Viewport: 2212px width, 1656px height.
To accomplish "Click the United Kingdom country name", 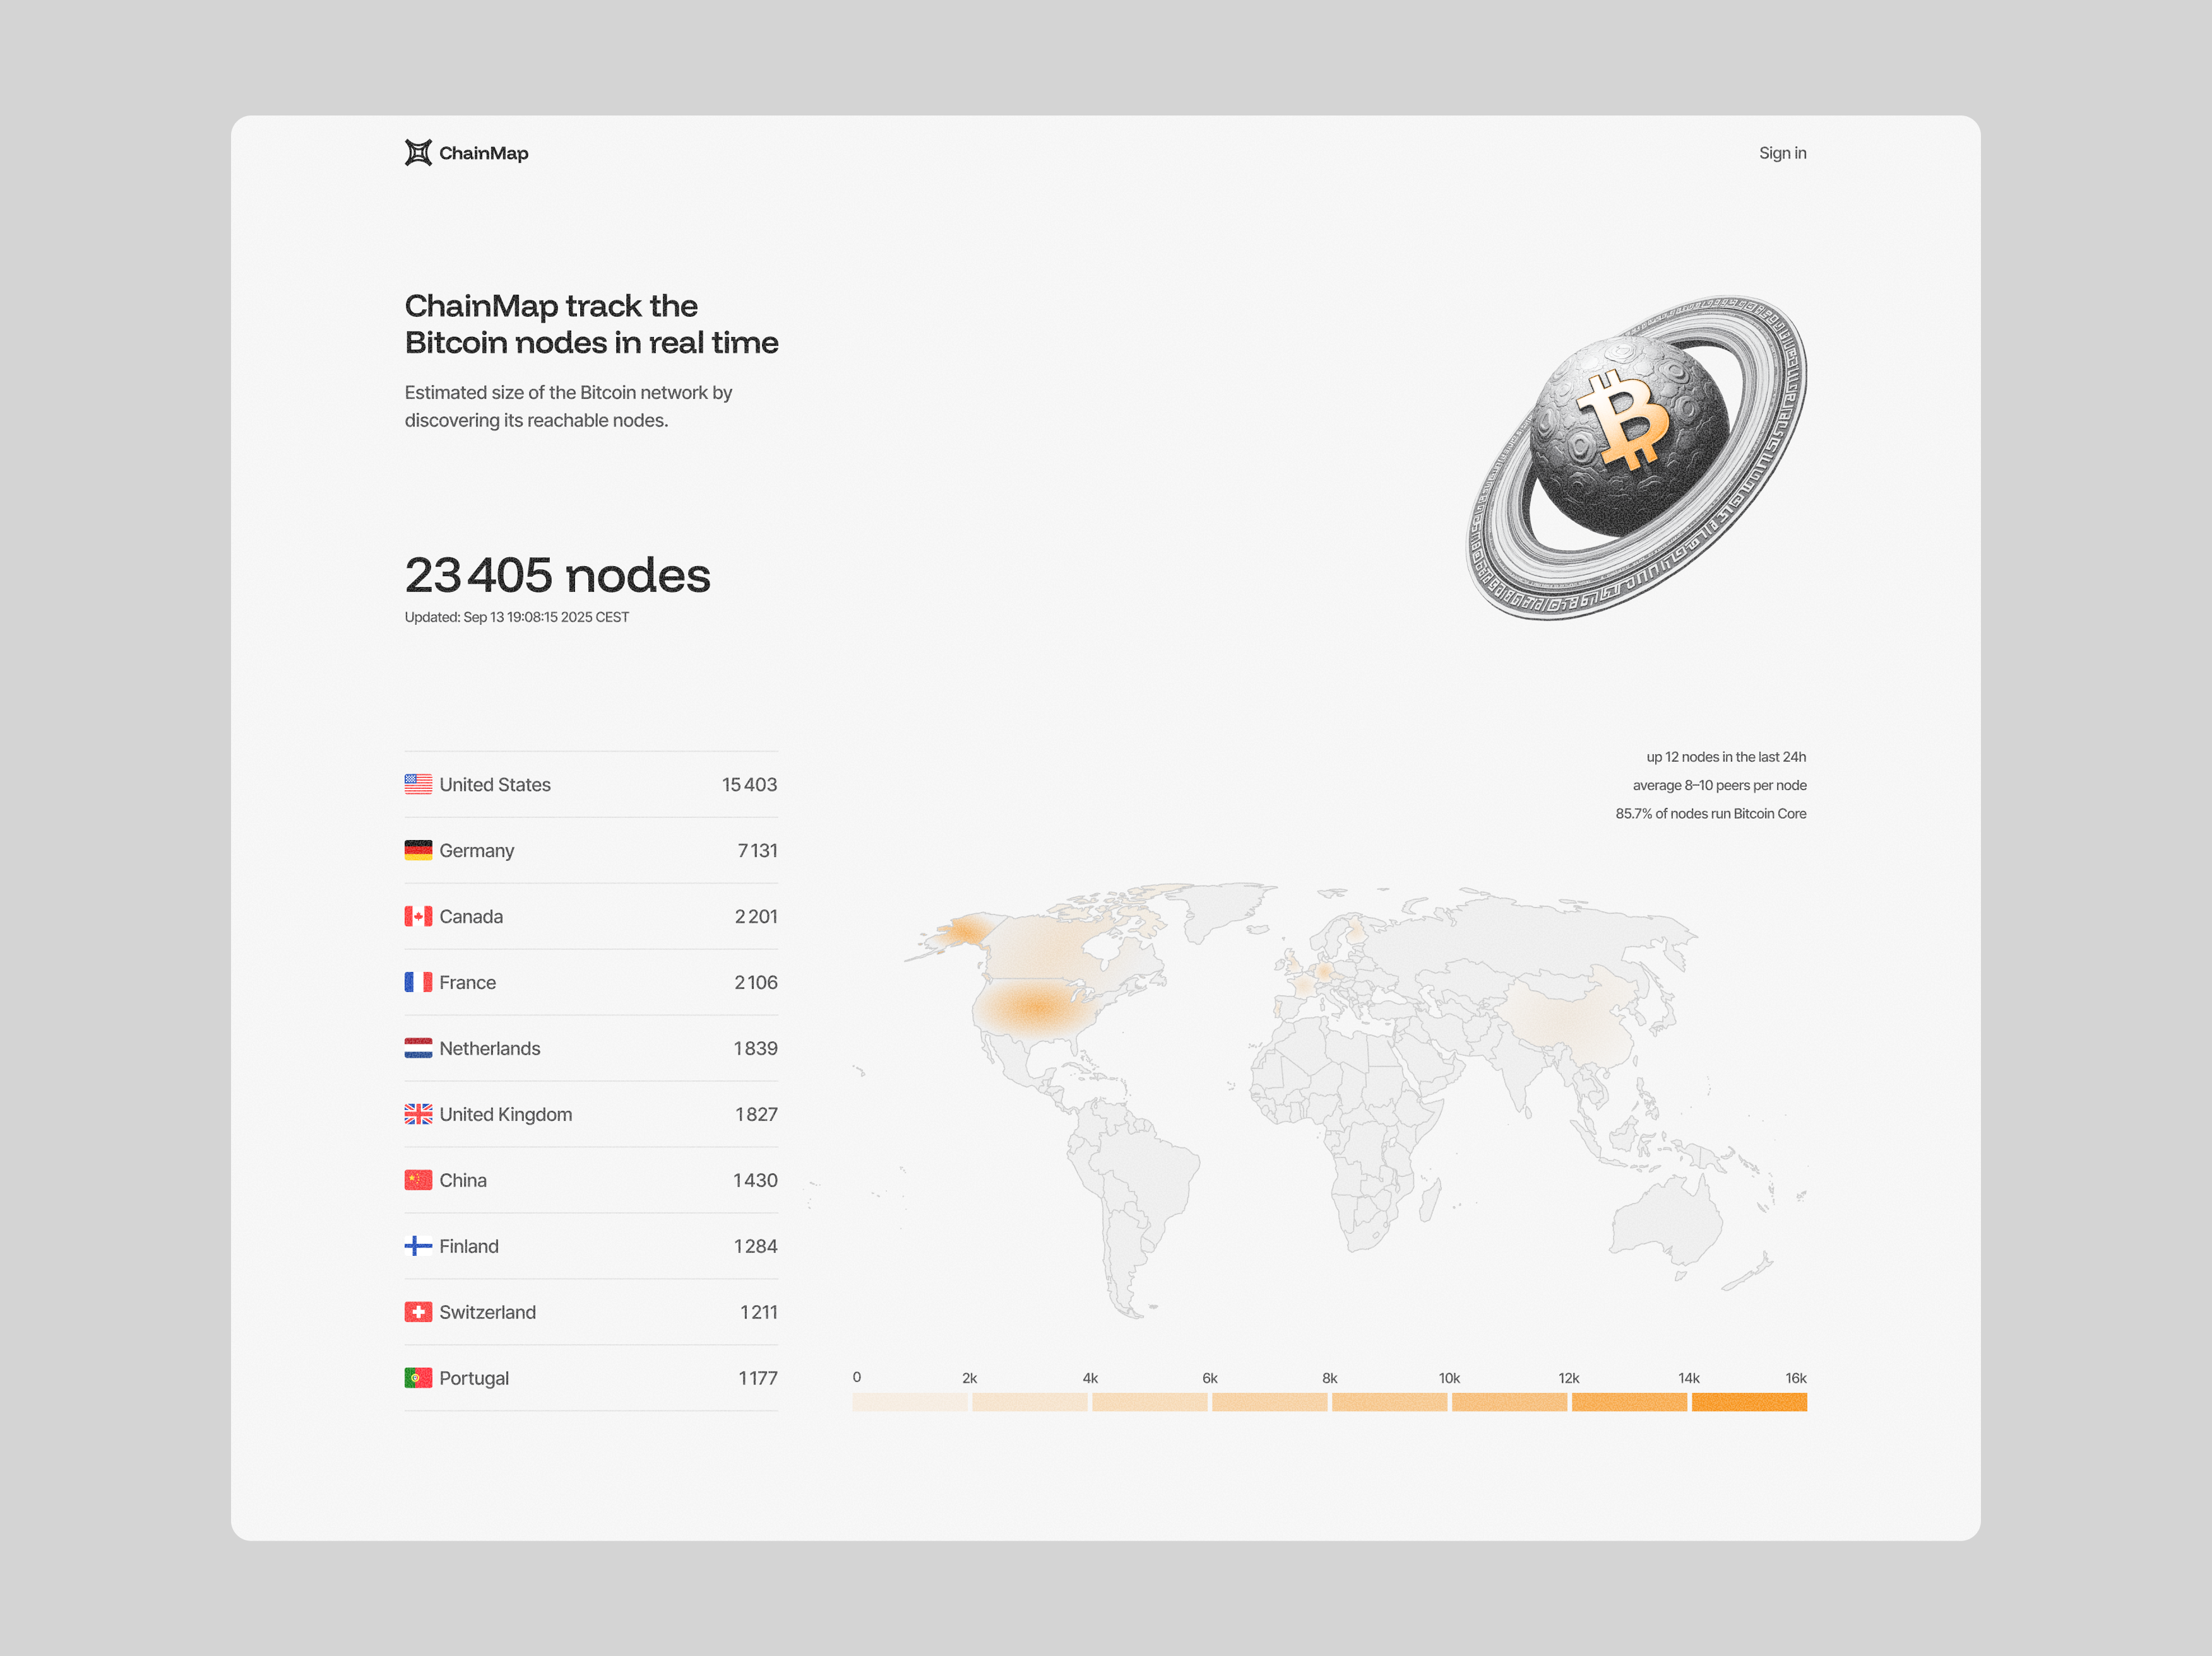I will point(506,1115).
